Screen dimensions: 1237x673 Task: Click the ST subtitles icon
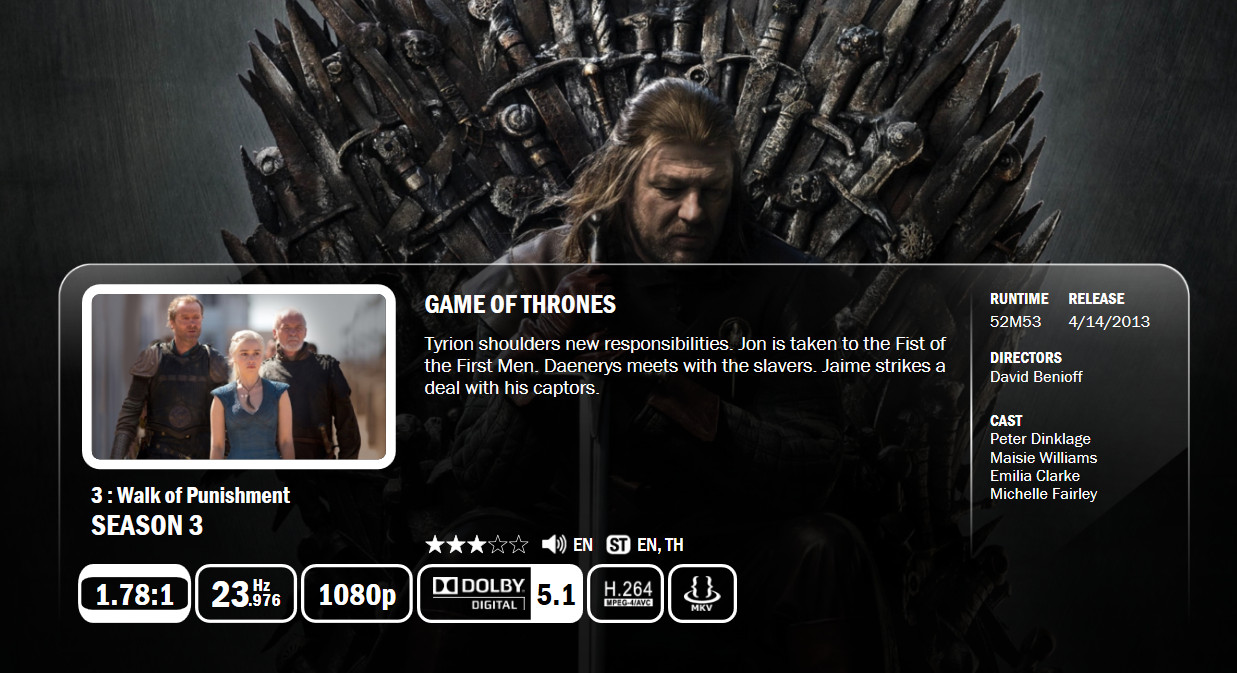click(x=618, y=545)
